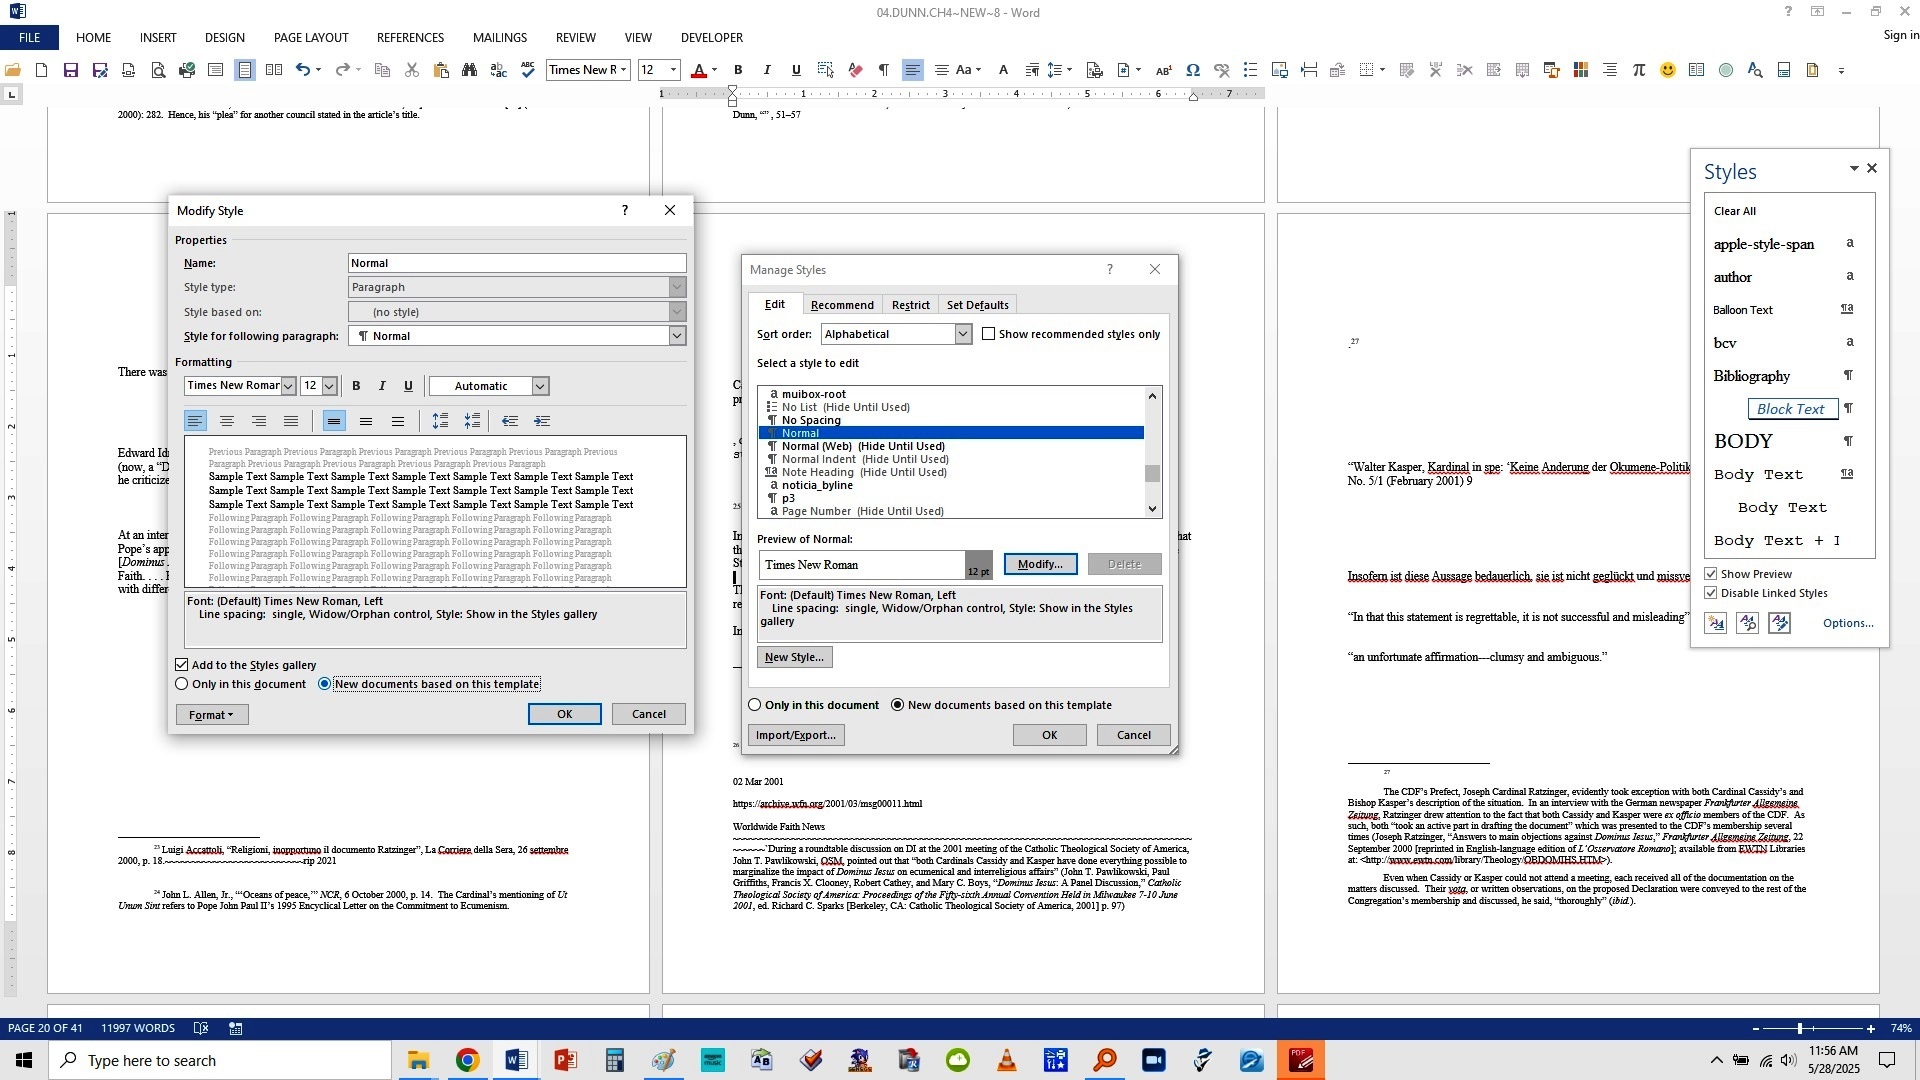
Task: Toggle paragraph marks display (¶)
Action: click(883, 70)
